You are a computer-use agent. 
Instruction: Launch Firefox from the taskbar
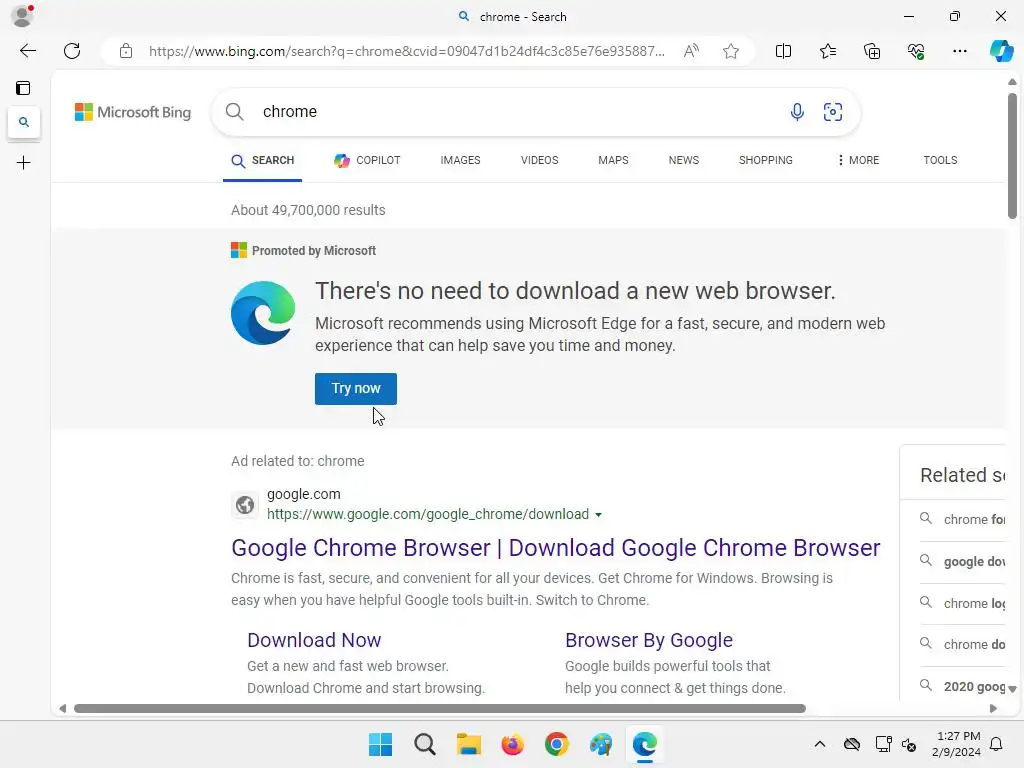(513, 744)
